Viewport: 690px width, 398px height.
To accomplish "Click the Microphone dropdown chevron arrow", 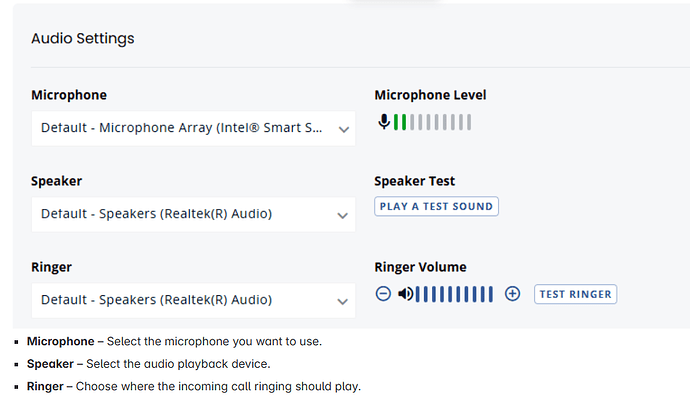I will pyautogui.click(x=344, y=129).
